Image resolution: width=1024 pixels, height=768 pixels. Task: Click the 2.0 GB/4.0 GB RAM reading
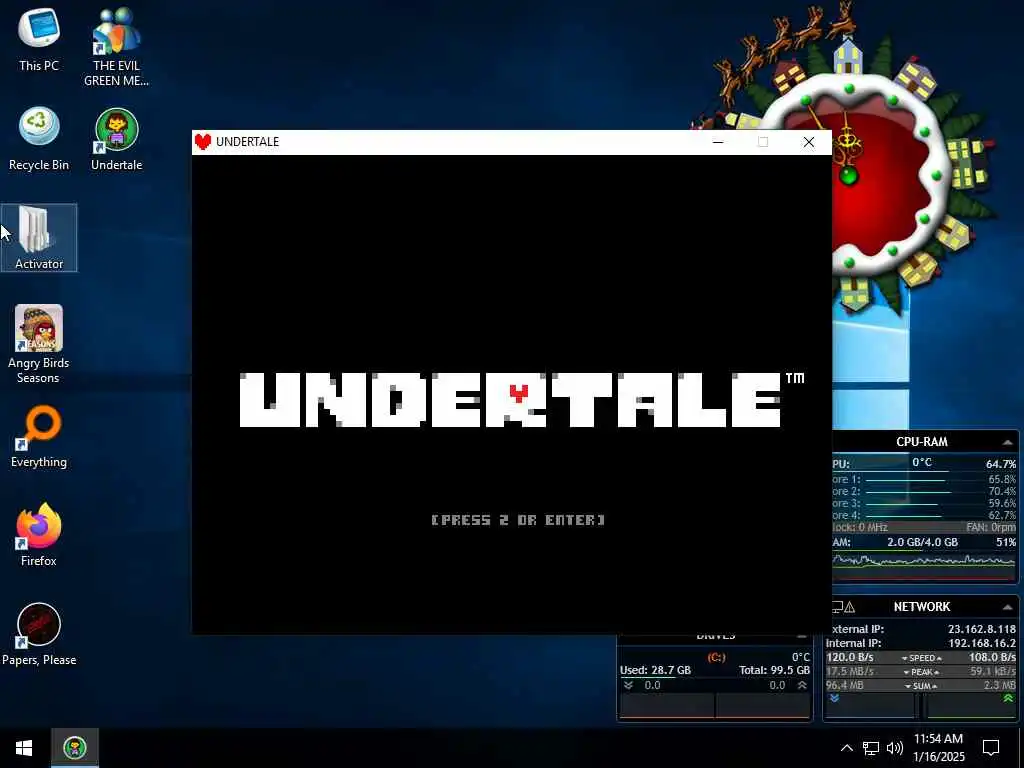pyautogui.click(x=922, y=542)
